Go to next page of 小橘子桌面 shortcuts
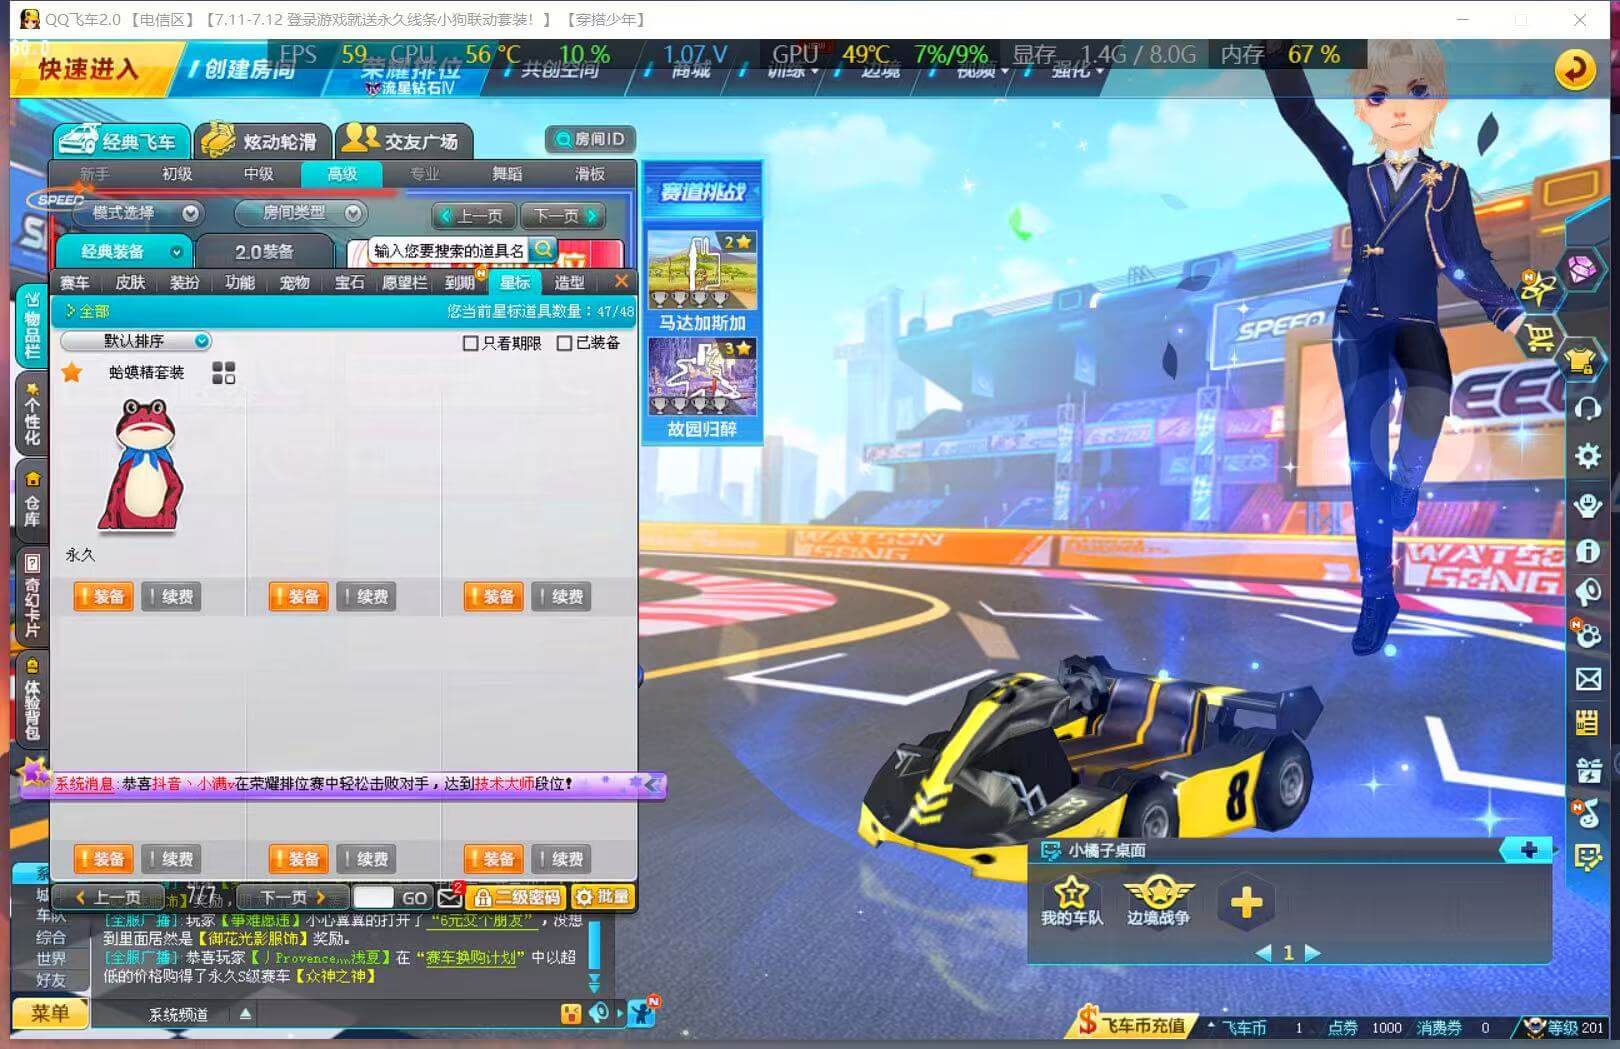 1313,953
